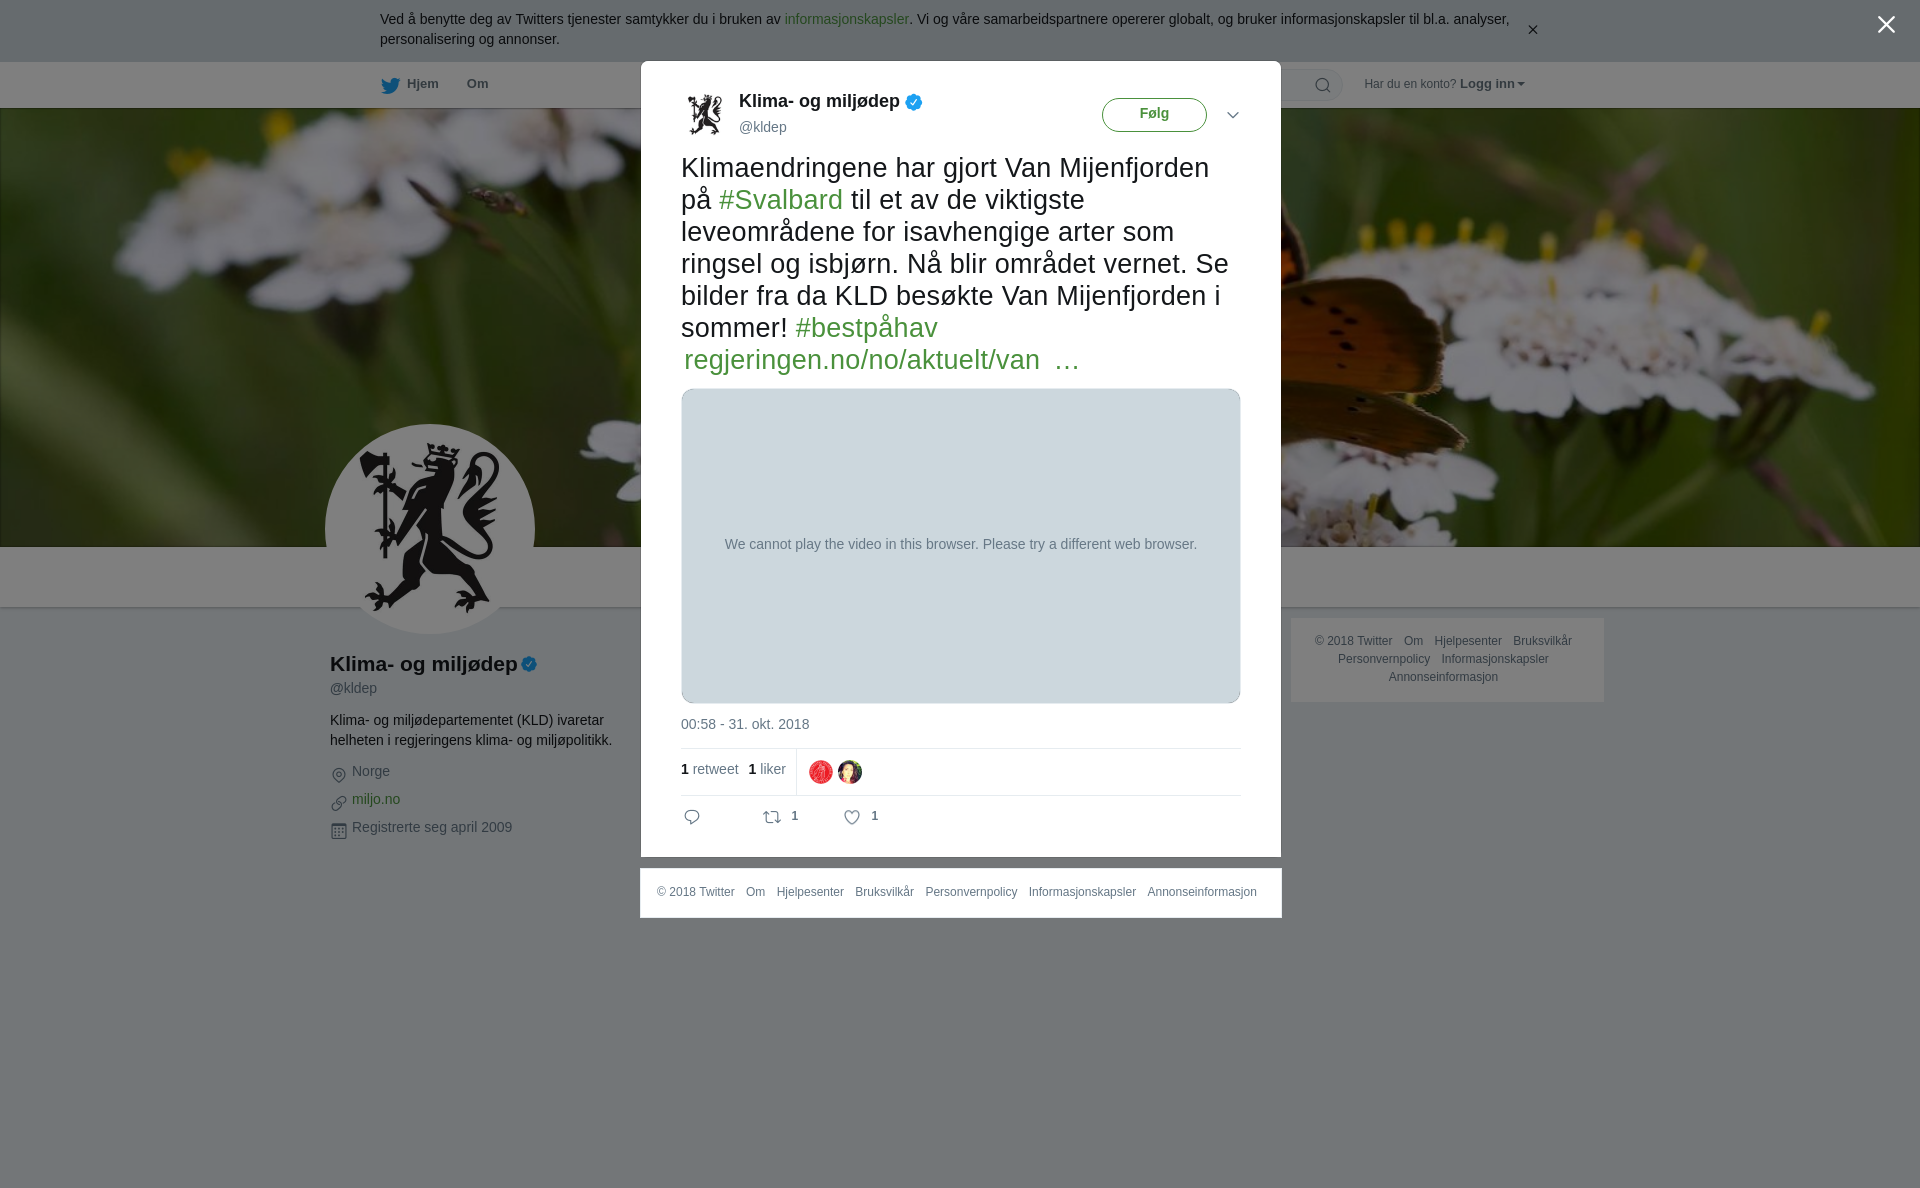Open the miljo.no profile link
This screenshot has height=1188, width=1920.
376,799
